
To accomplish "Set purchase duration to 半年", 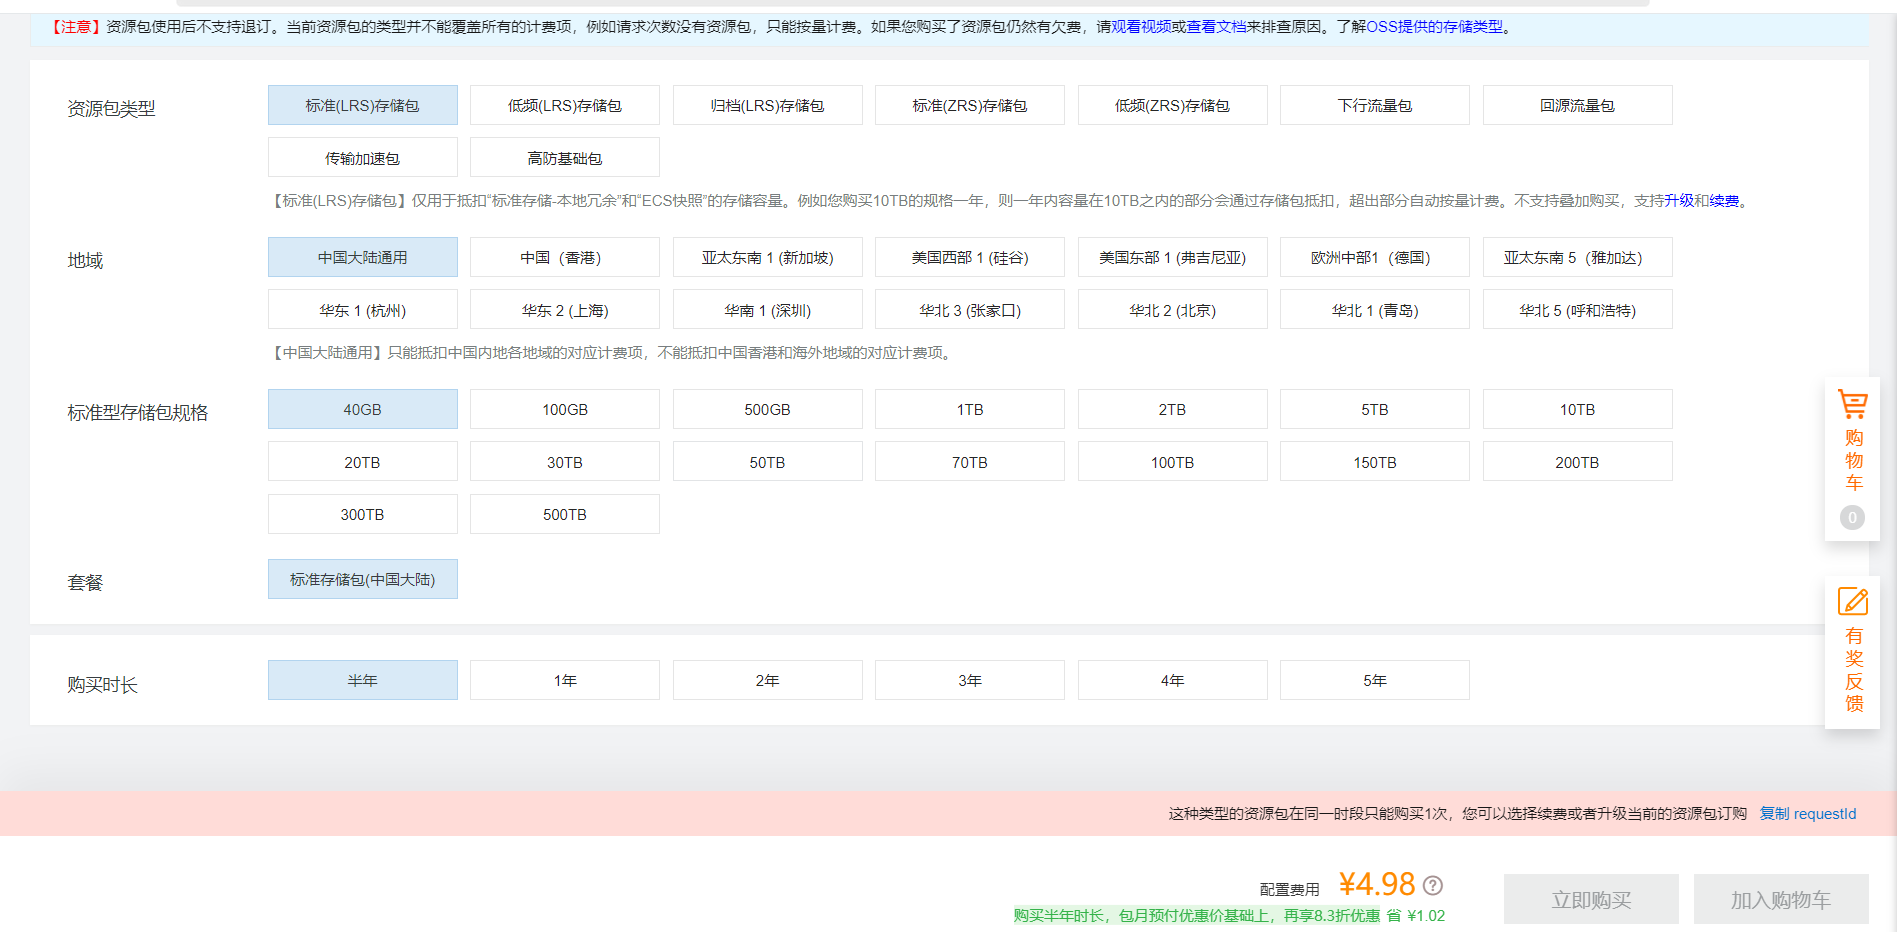I will [x=362, y=680].
